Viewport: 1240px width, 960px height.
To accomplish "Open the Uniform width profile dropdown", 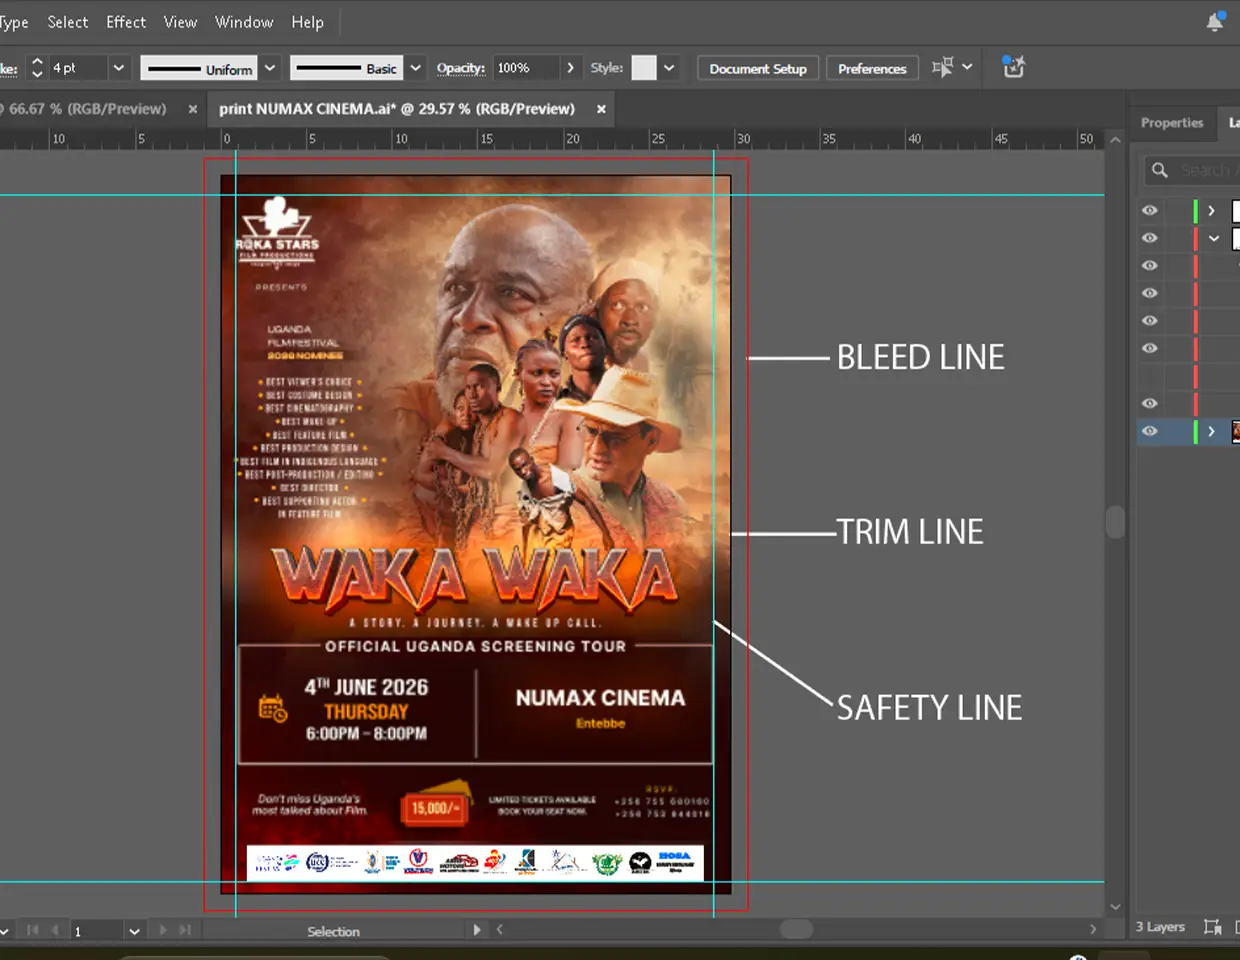I will [x=270, y=68].
